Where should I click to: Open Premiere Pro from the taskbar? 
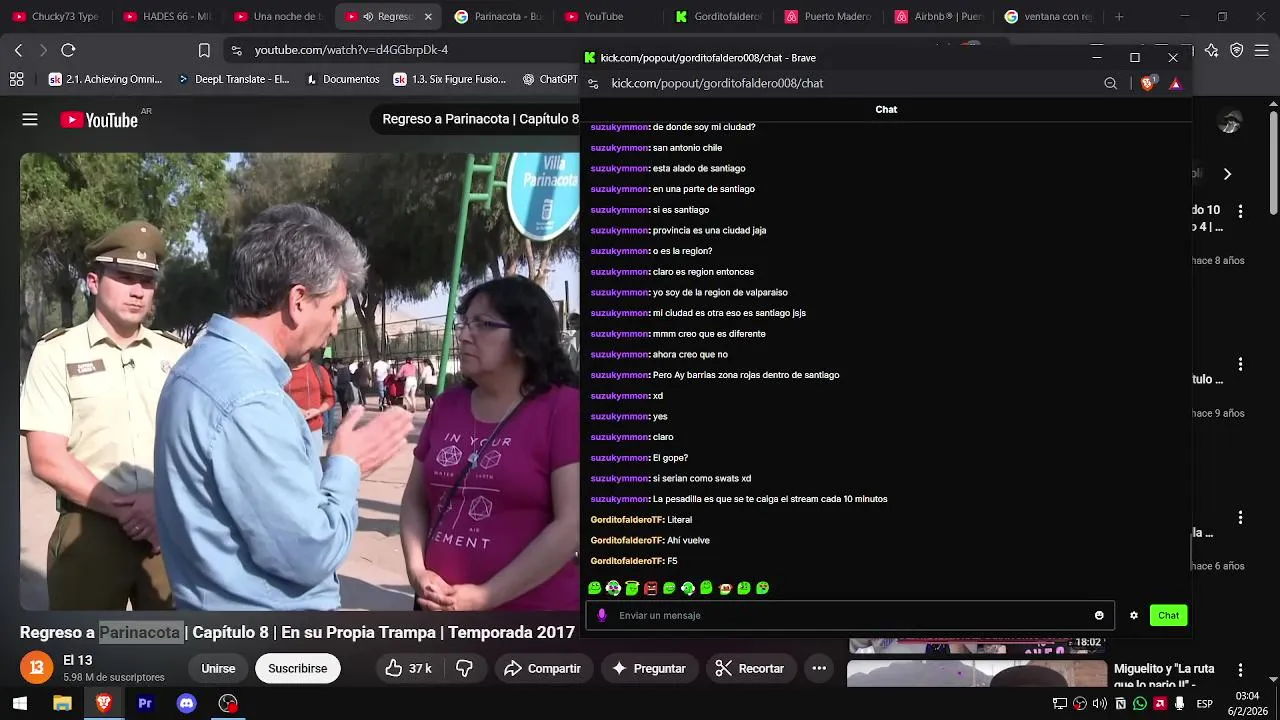(x=145, y=703)
